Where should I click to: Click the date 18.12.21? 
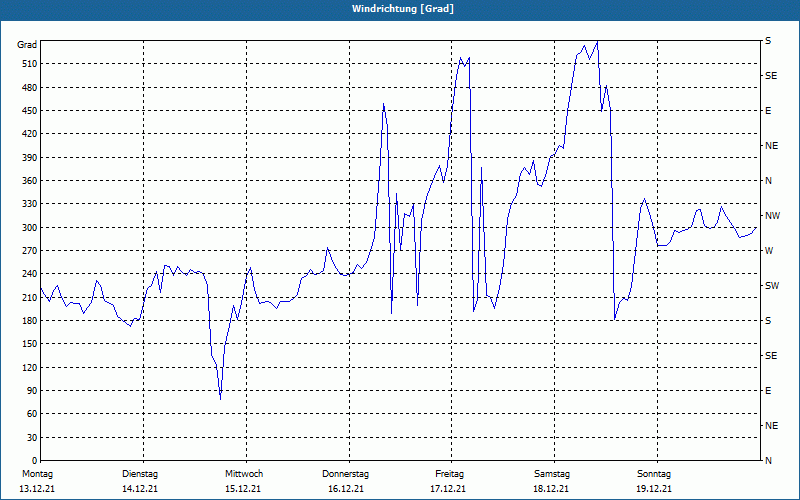[551, 489]
